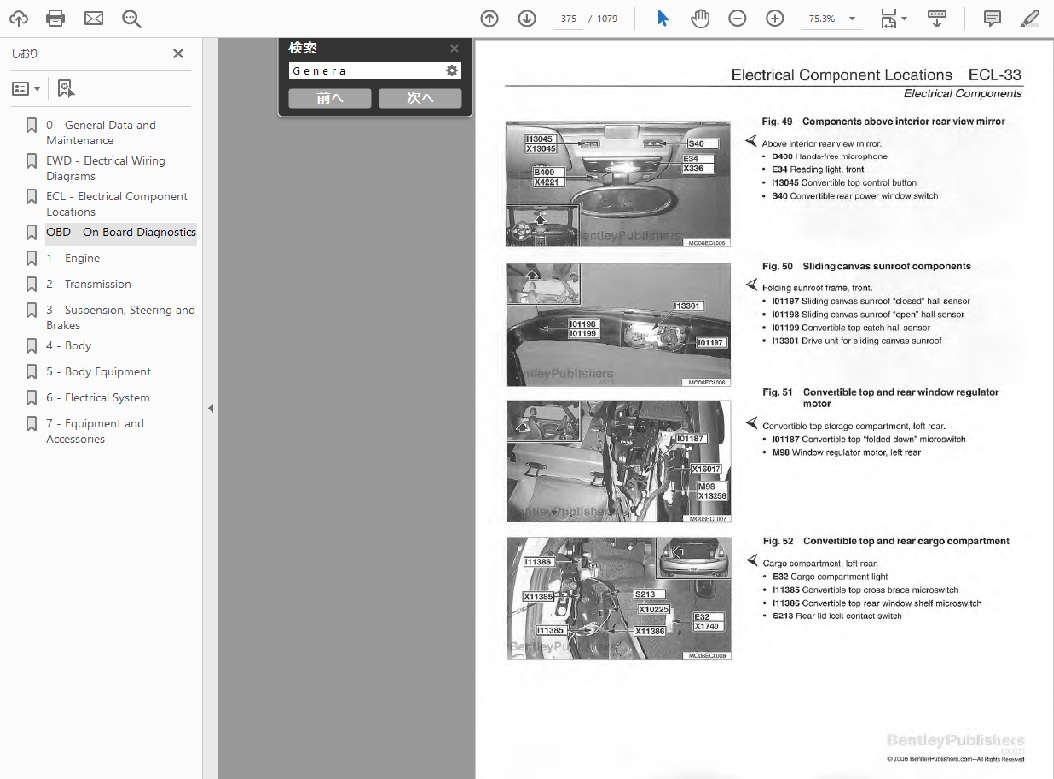
Task: Click the email envelope icon
Action: [x=93, y=18]
